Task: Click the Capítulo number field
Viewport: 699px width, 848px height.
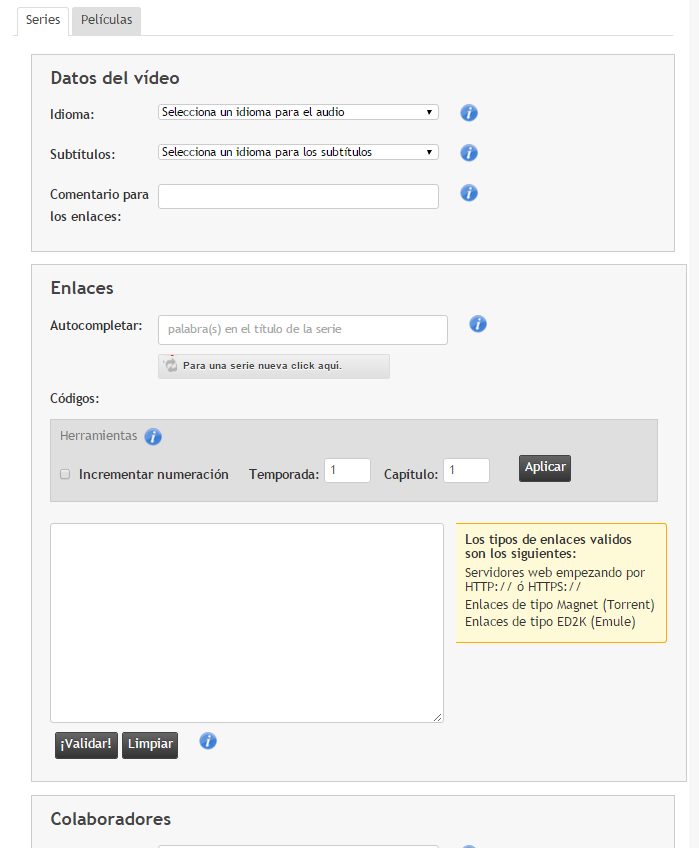Action: [466, 471]
